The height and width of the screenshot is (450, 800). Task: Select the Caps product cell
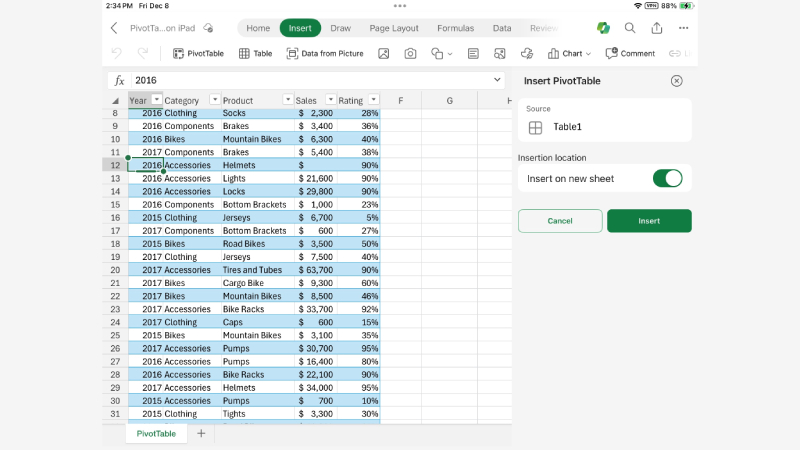click(x=257, y=322)
